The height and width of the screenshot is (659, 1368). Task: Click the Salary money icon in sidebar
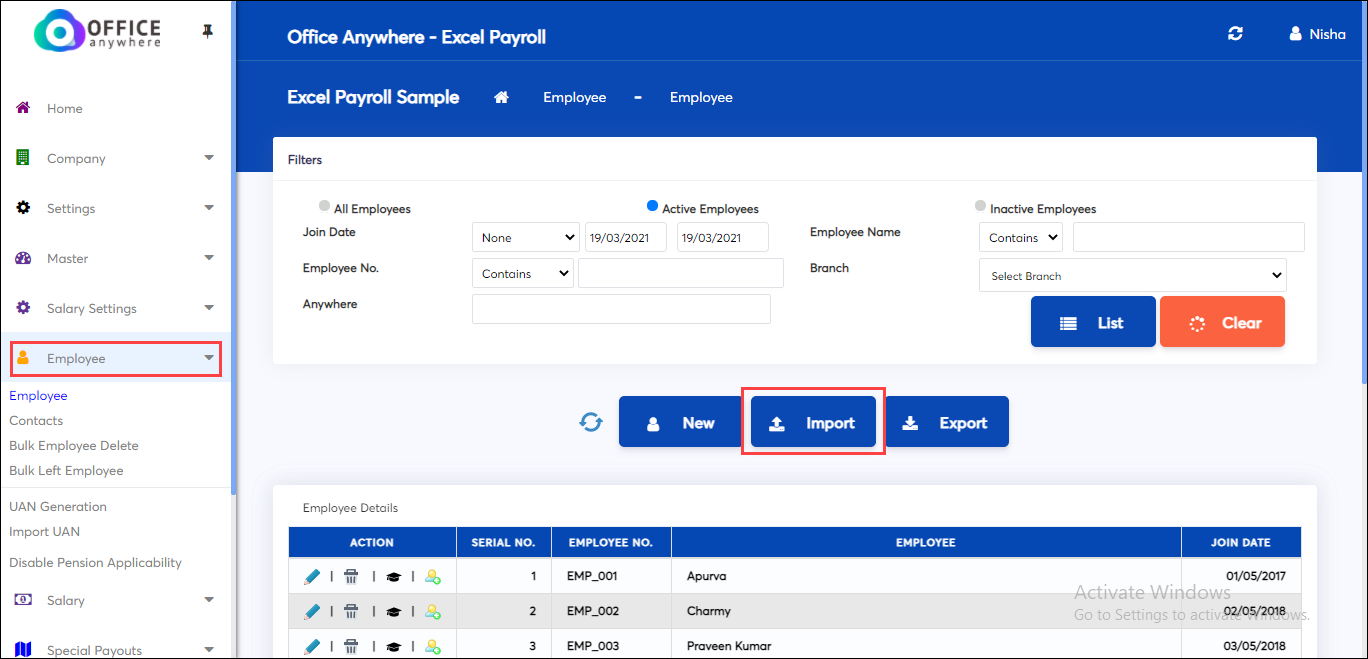coord(23,599)
